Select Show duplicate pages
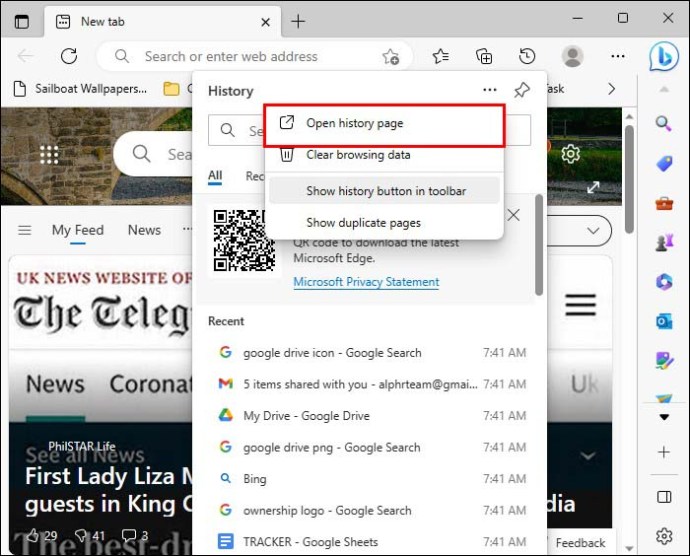Image resolution: width=690 pixels, height=556 pixels. click(x=384, y=223)
